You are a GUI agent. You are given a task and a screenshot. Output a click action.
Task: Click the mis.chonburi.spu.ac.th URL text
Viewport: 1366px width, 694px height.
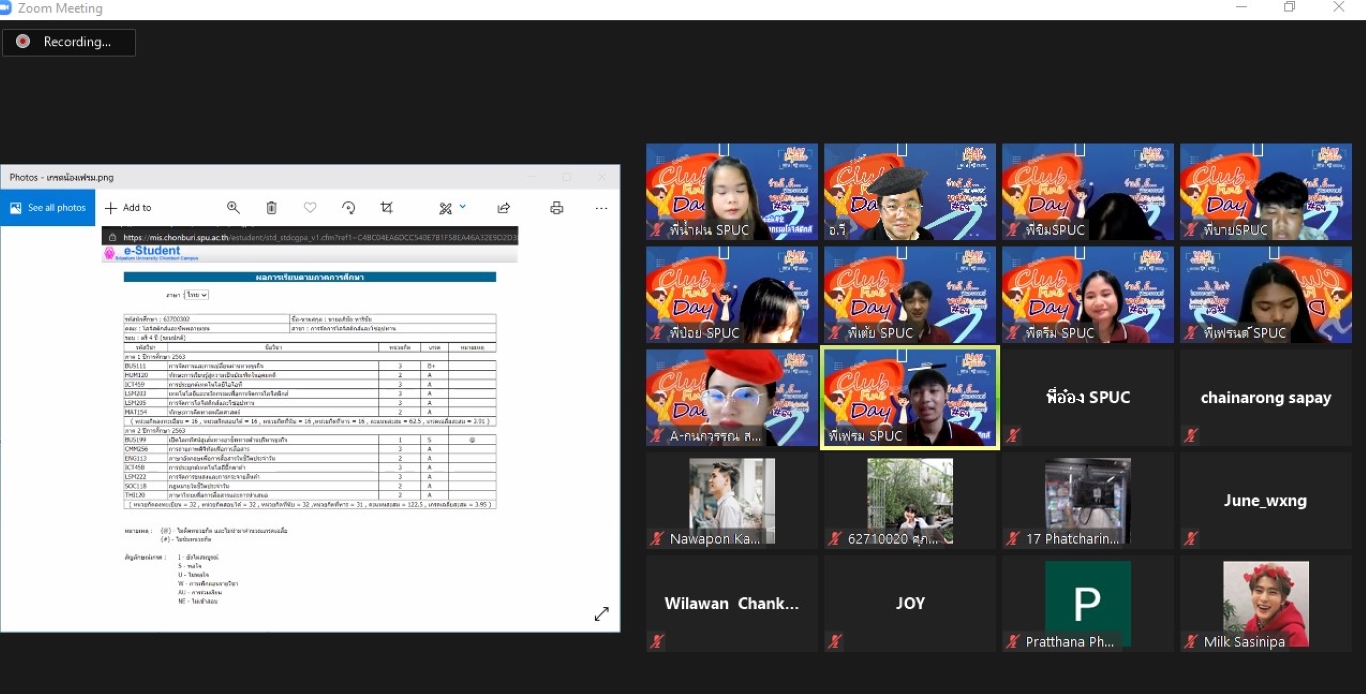318,238
